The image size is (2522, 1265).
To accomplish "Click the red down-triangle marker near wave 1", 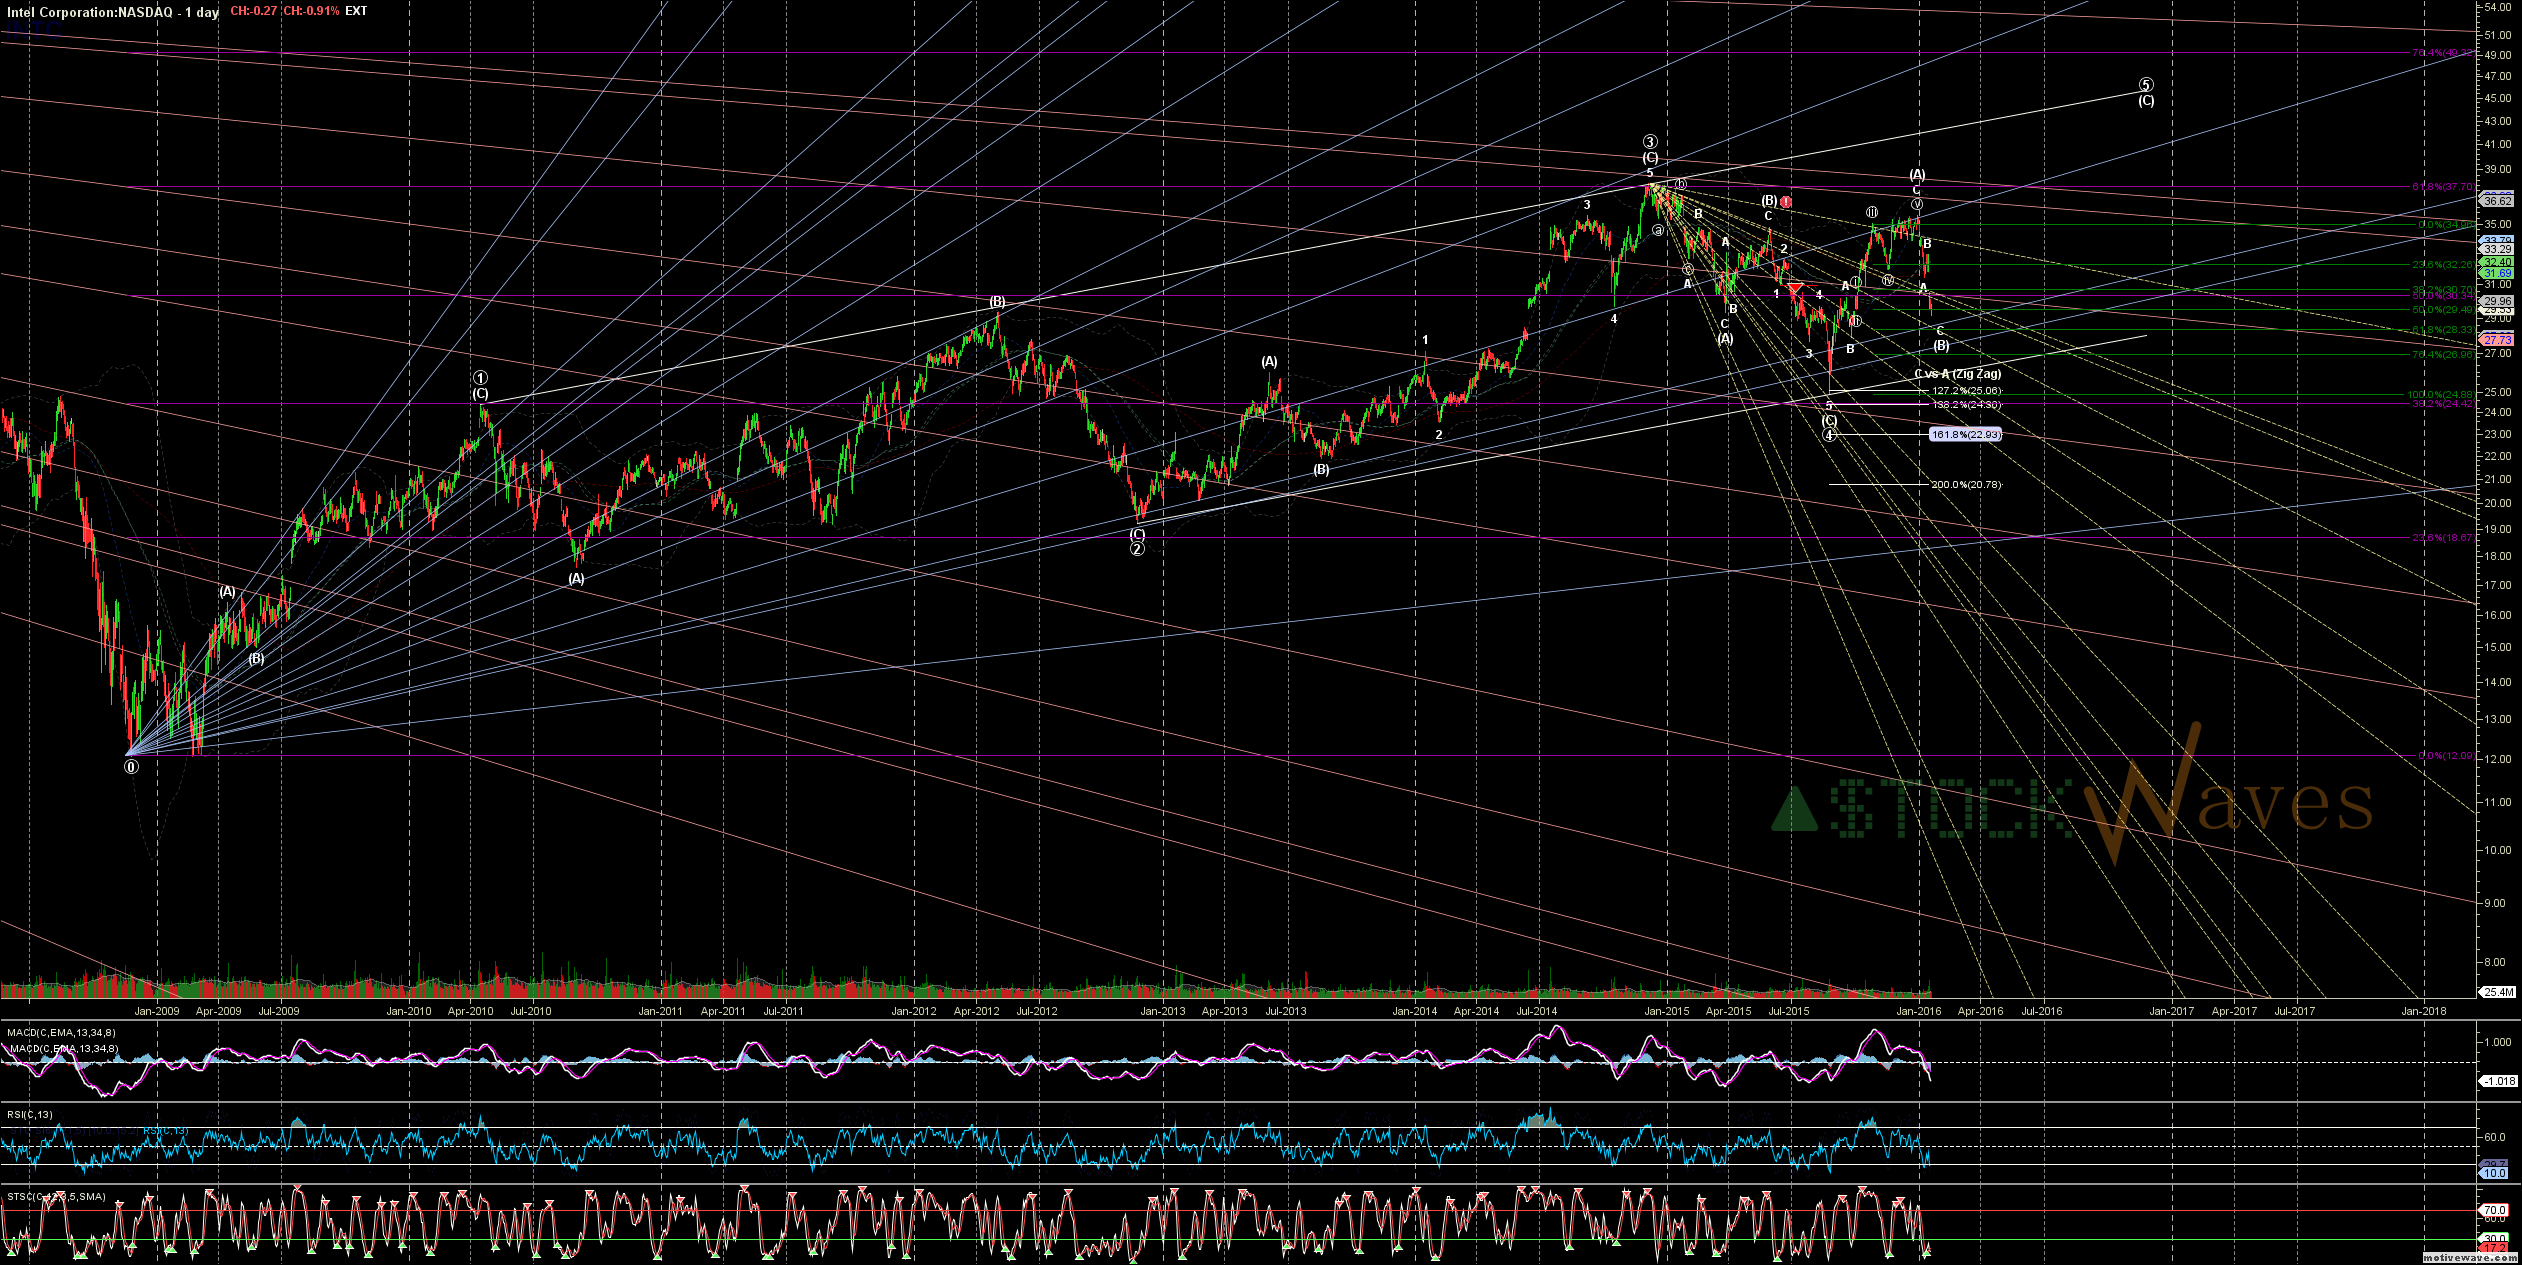I will (x=1796, y=289).
